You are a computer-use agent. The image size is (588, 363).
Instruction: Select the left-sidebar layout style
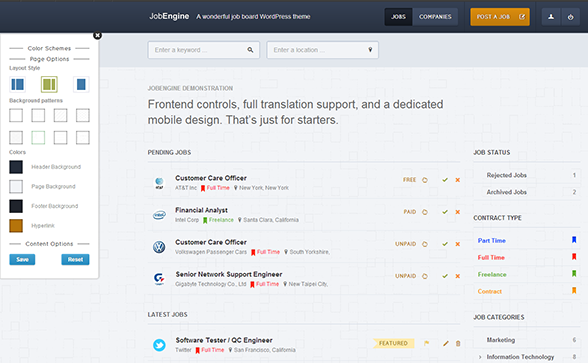[17, 84]
